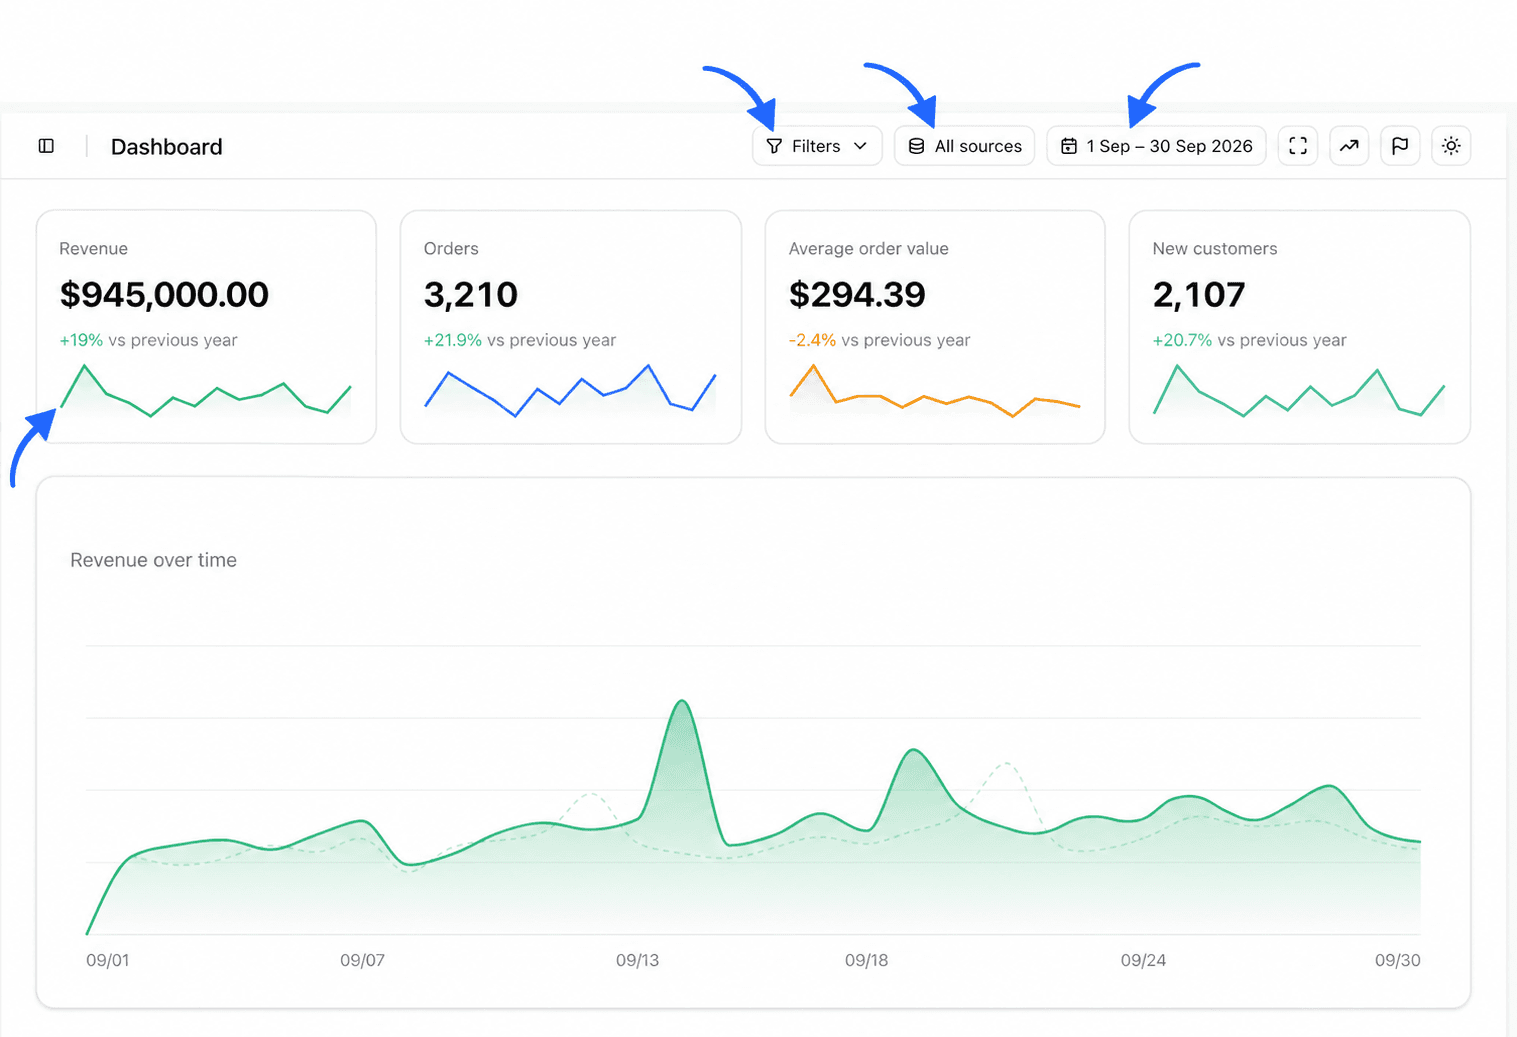Image resolution: width=1517 pixels, height=1037 pixels.
Task: Enter fullscreen with the expand icon
Action: pyautogui.click(x=1298, y=146)
